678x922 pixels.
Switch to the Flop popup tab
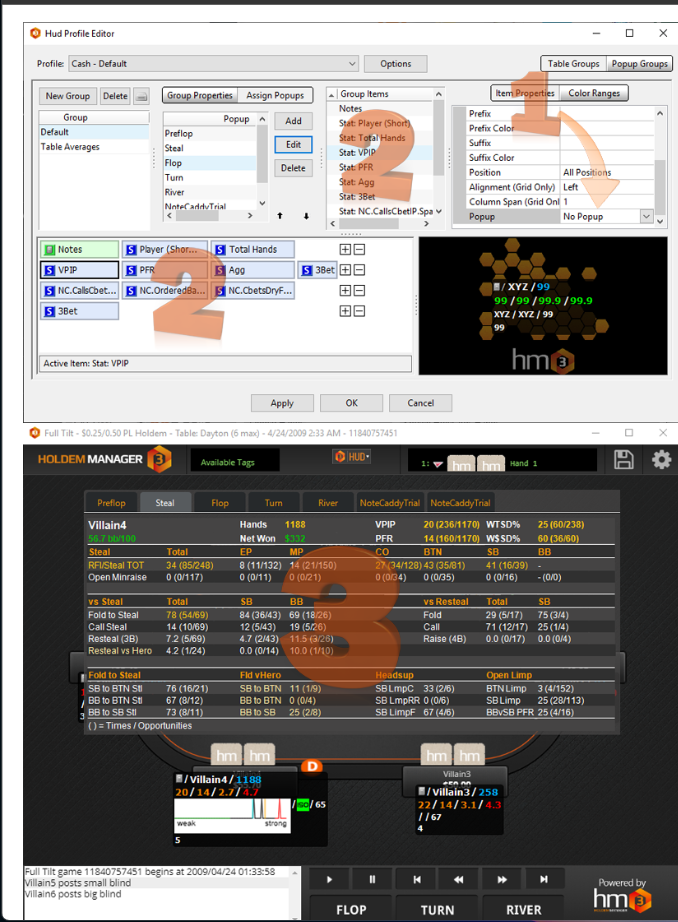pos(219,503)
